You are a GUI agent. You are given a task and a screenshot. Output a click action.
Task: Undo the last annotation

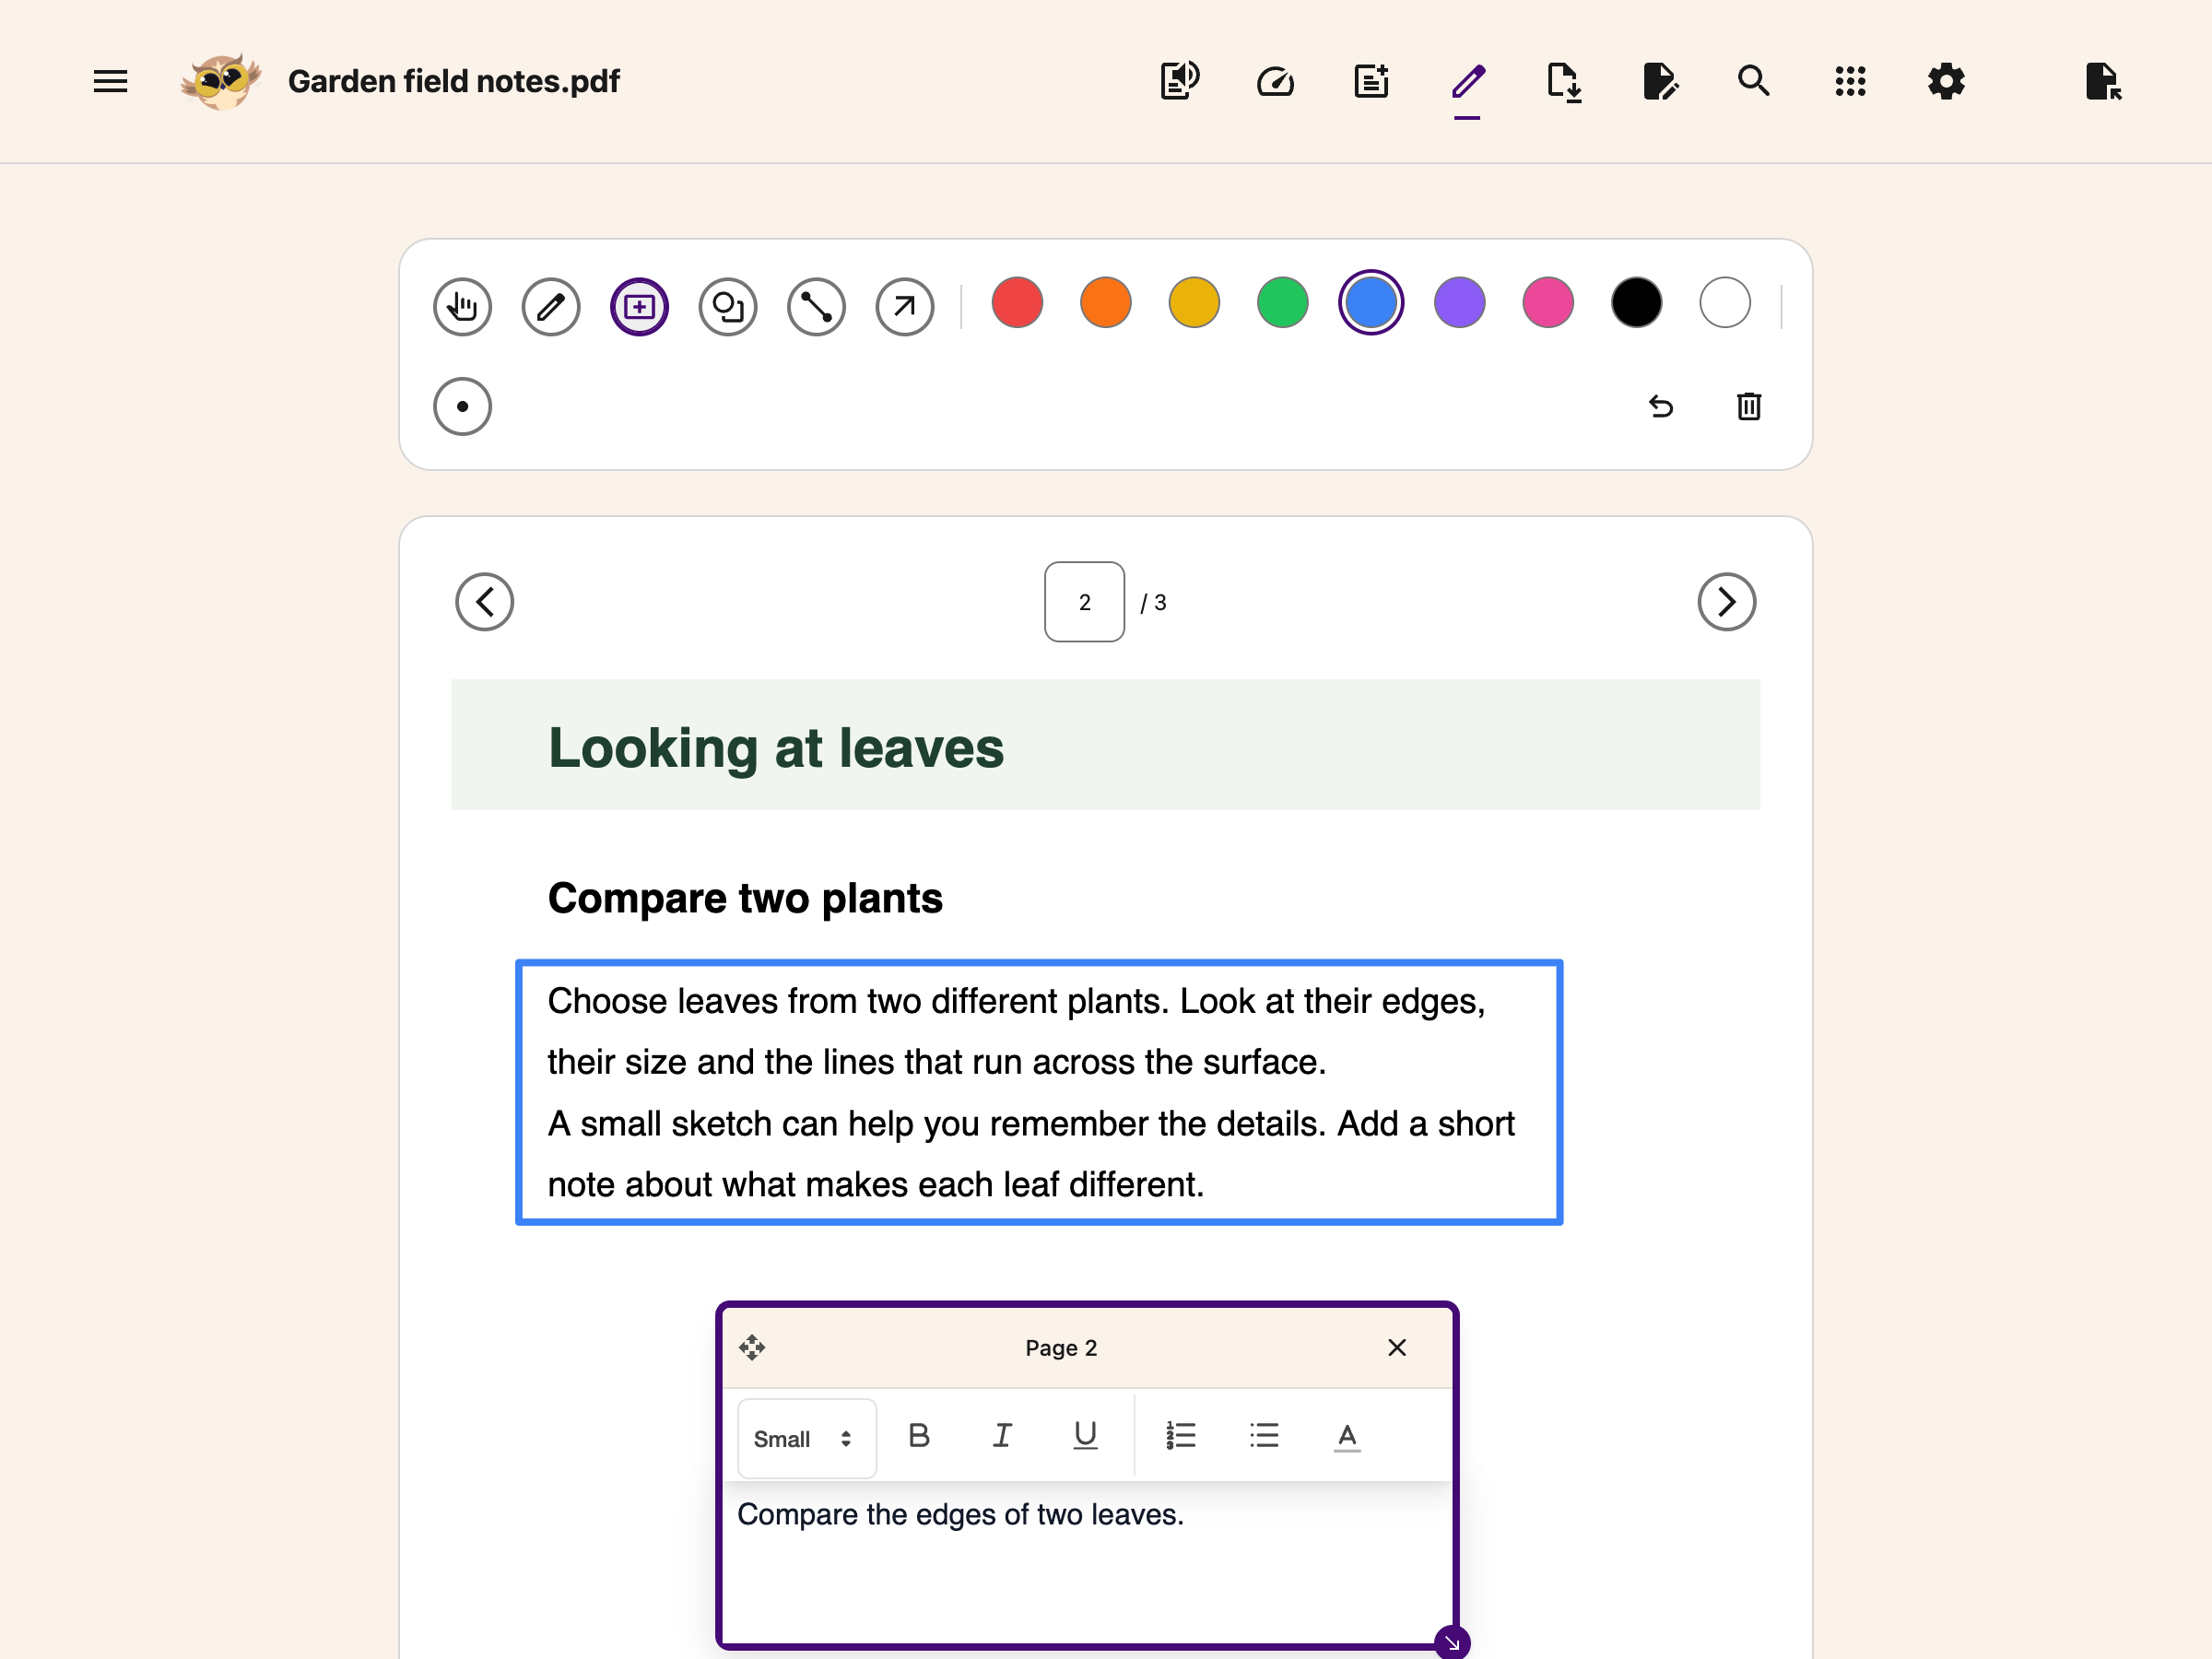[x=1661, y=406]
